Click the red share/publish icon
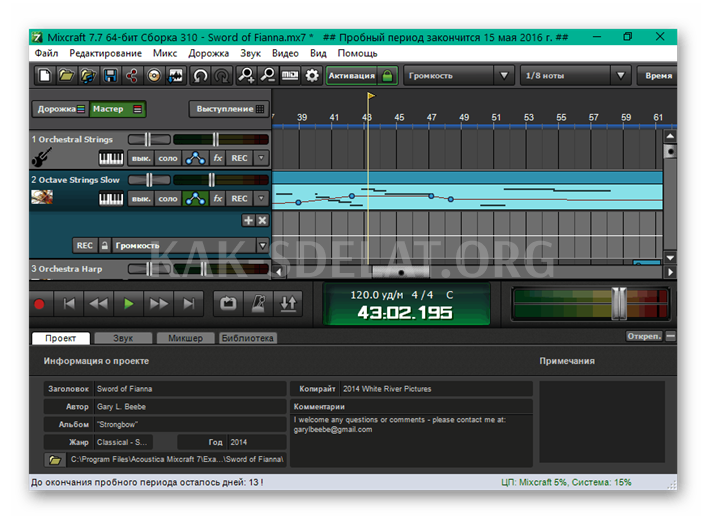 click(x=132, y=76)
